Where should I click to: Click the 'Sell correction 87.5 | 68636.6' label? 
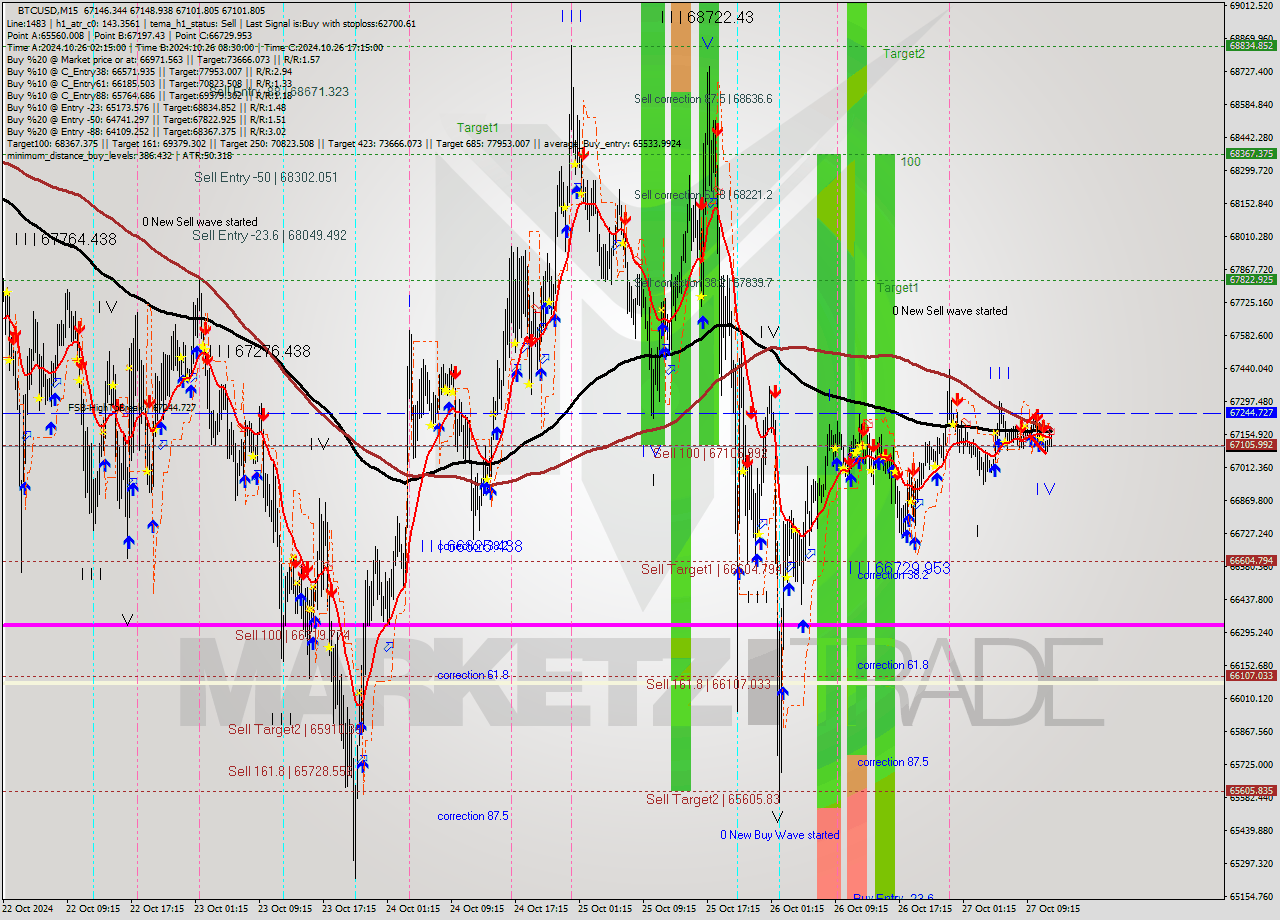[x=703, y=99]
